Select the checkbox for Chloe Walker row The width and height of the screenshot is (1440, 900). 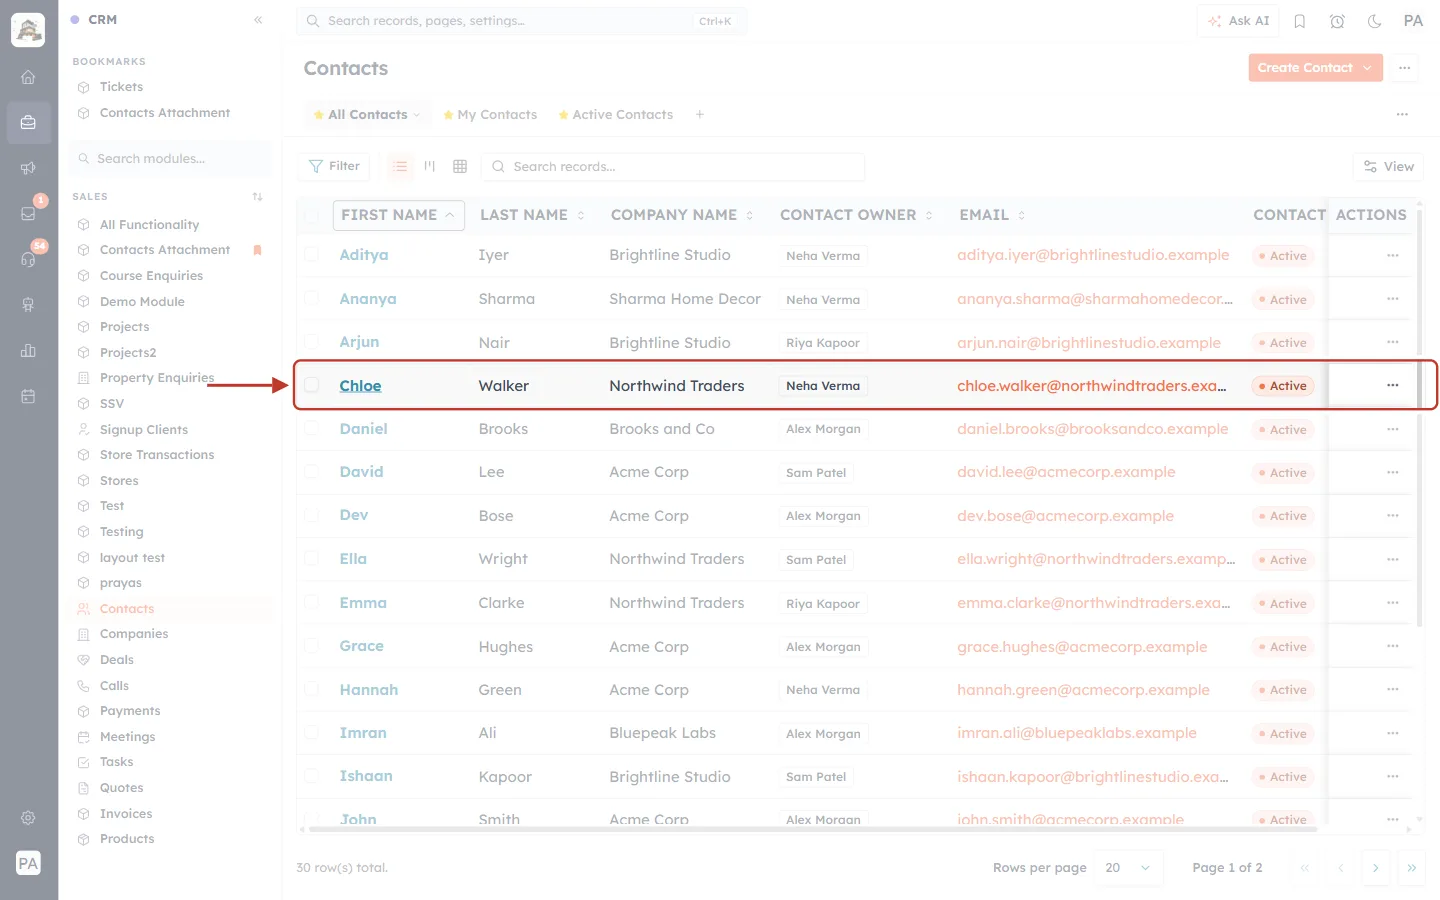[x=312, y=385]
